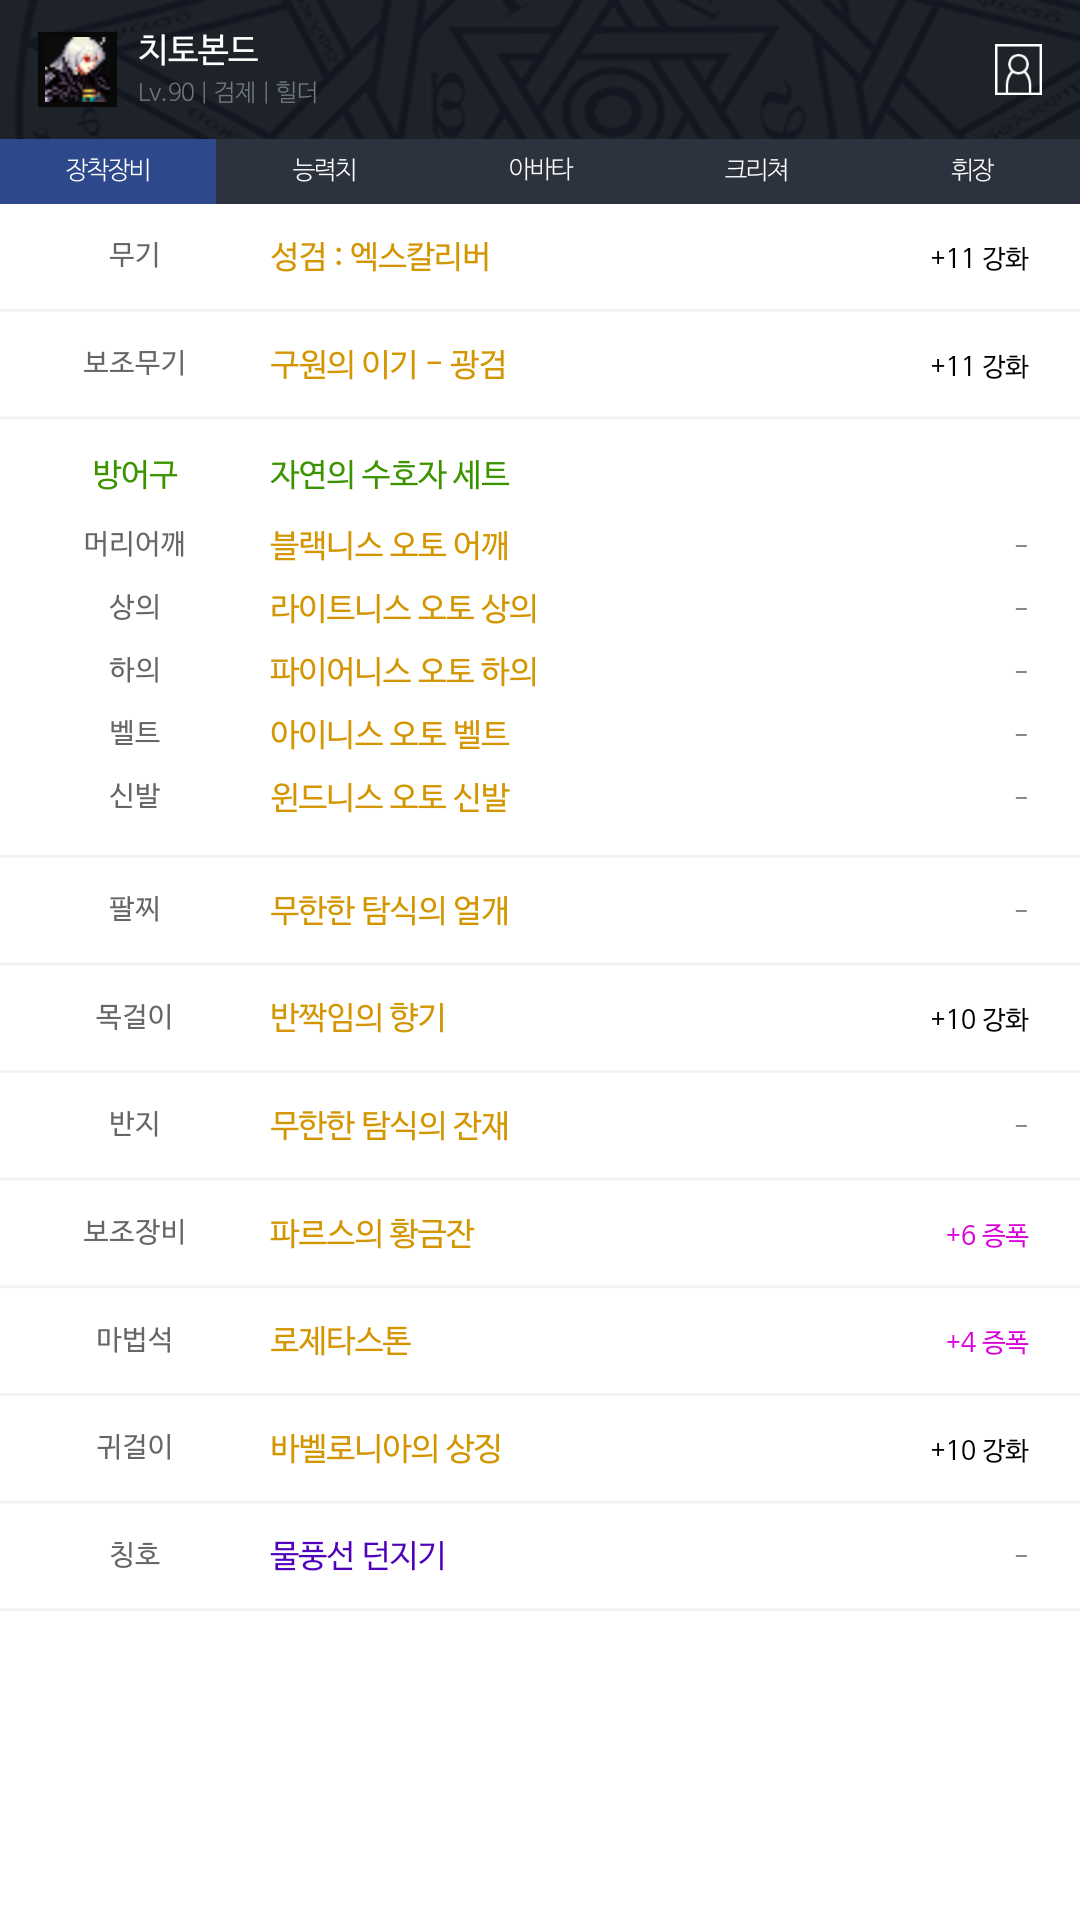
Task: Switch to the 능력치 tab
Action: tap(324, 170)
